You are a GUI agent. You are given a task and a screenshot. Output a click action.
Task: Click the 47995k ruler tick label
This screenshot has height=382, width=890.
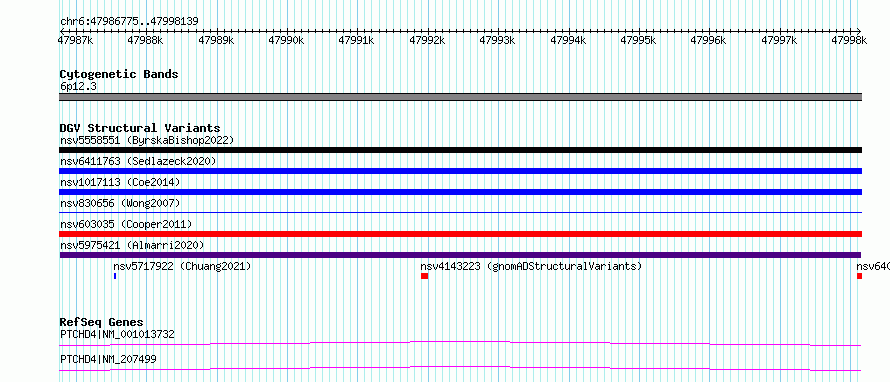[638, 40]
